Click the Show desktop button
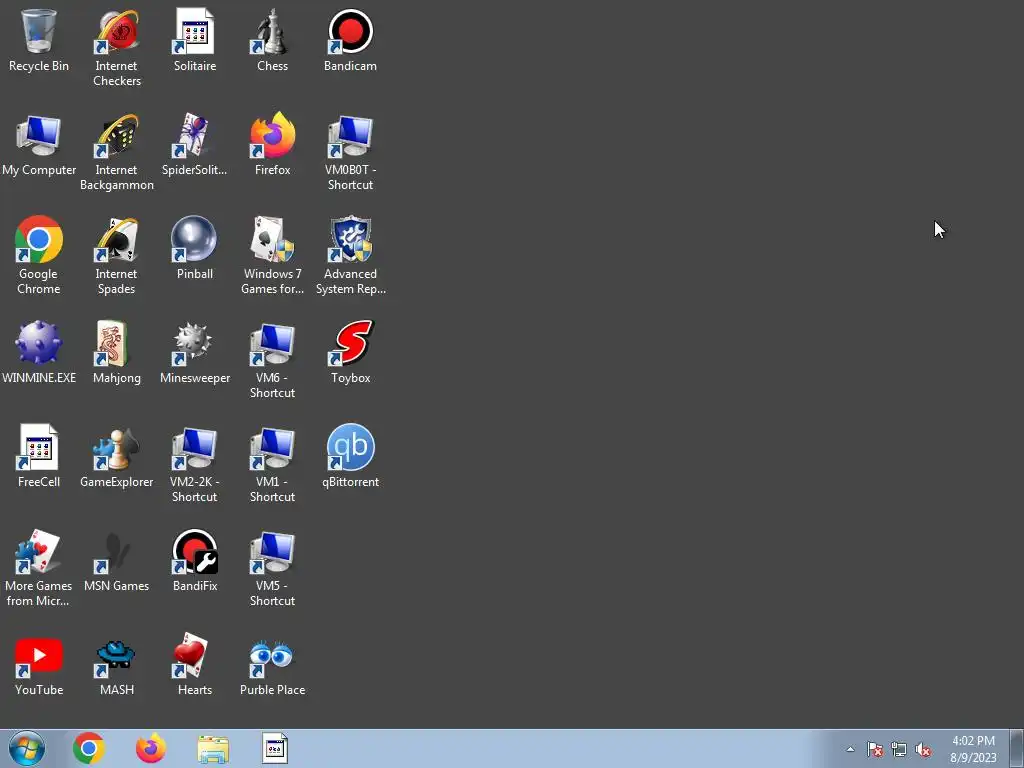 click(x=1017, y=749)
